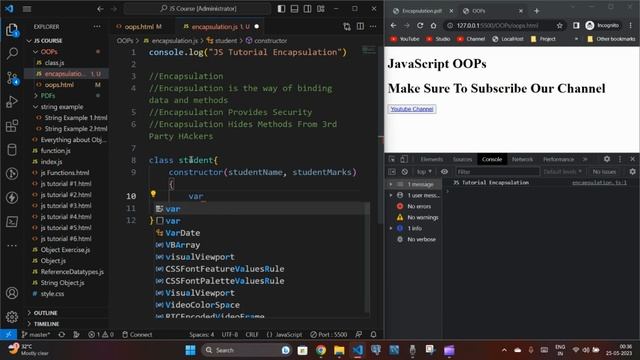The image size is (640, 360).
Task: Open the Extensions view
Action: (12, 126)
